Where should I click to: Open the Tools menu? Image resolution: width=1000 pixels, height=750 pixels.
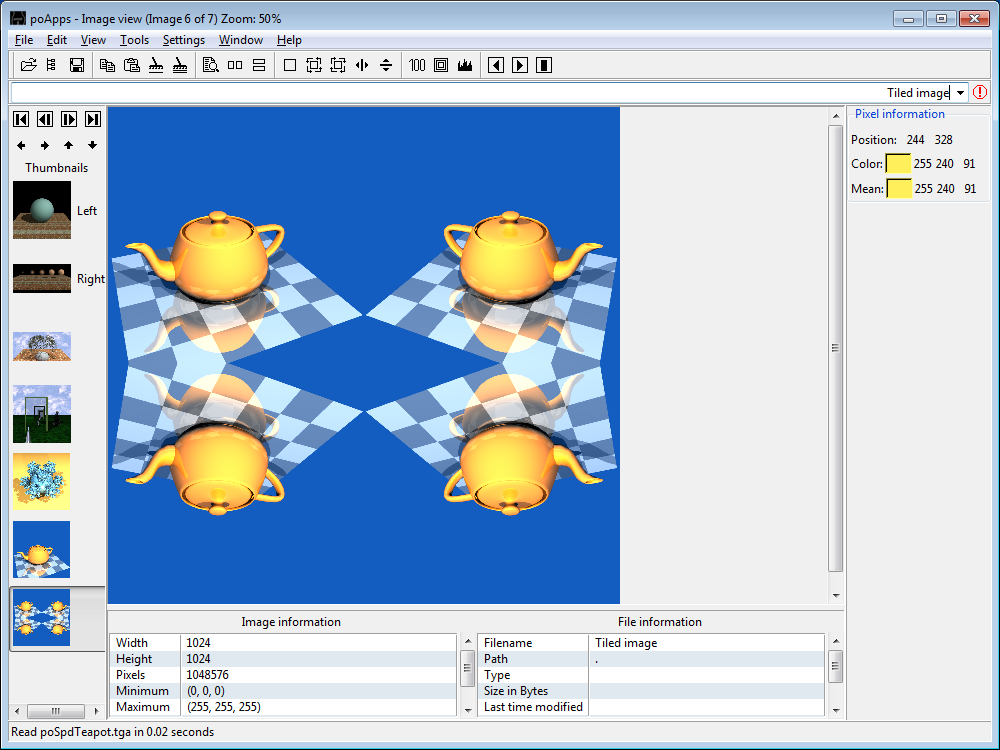tap(134, 40)
